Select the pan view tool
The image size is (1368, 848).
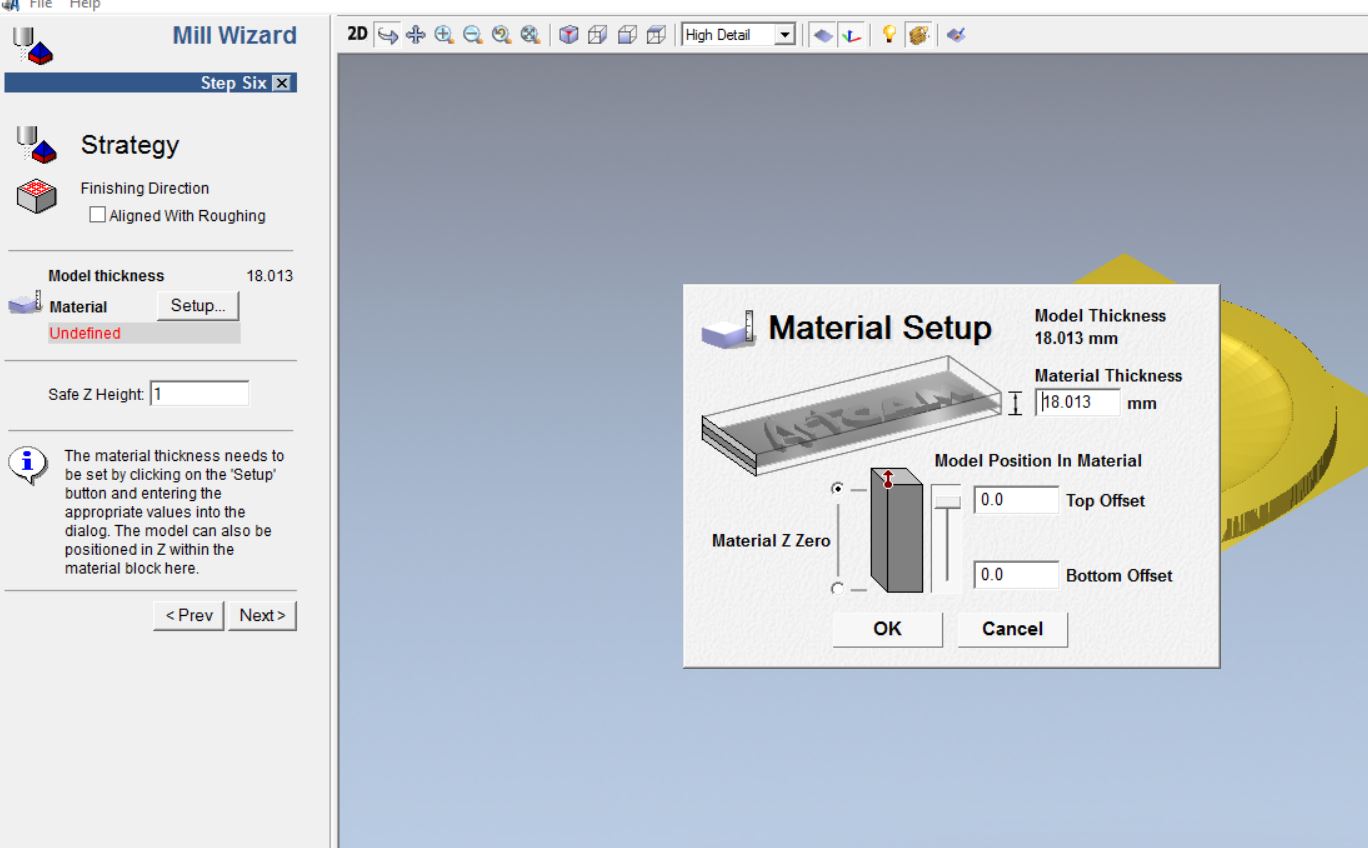[415, 35]
